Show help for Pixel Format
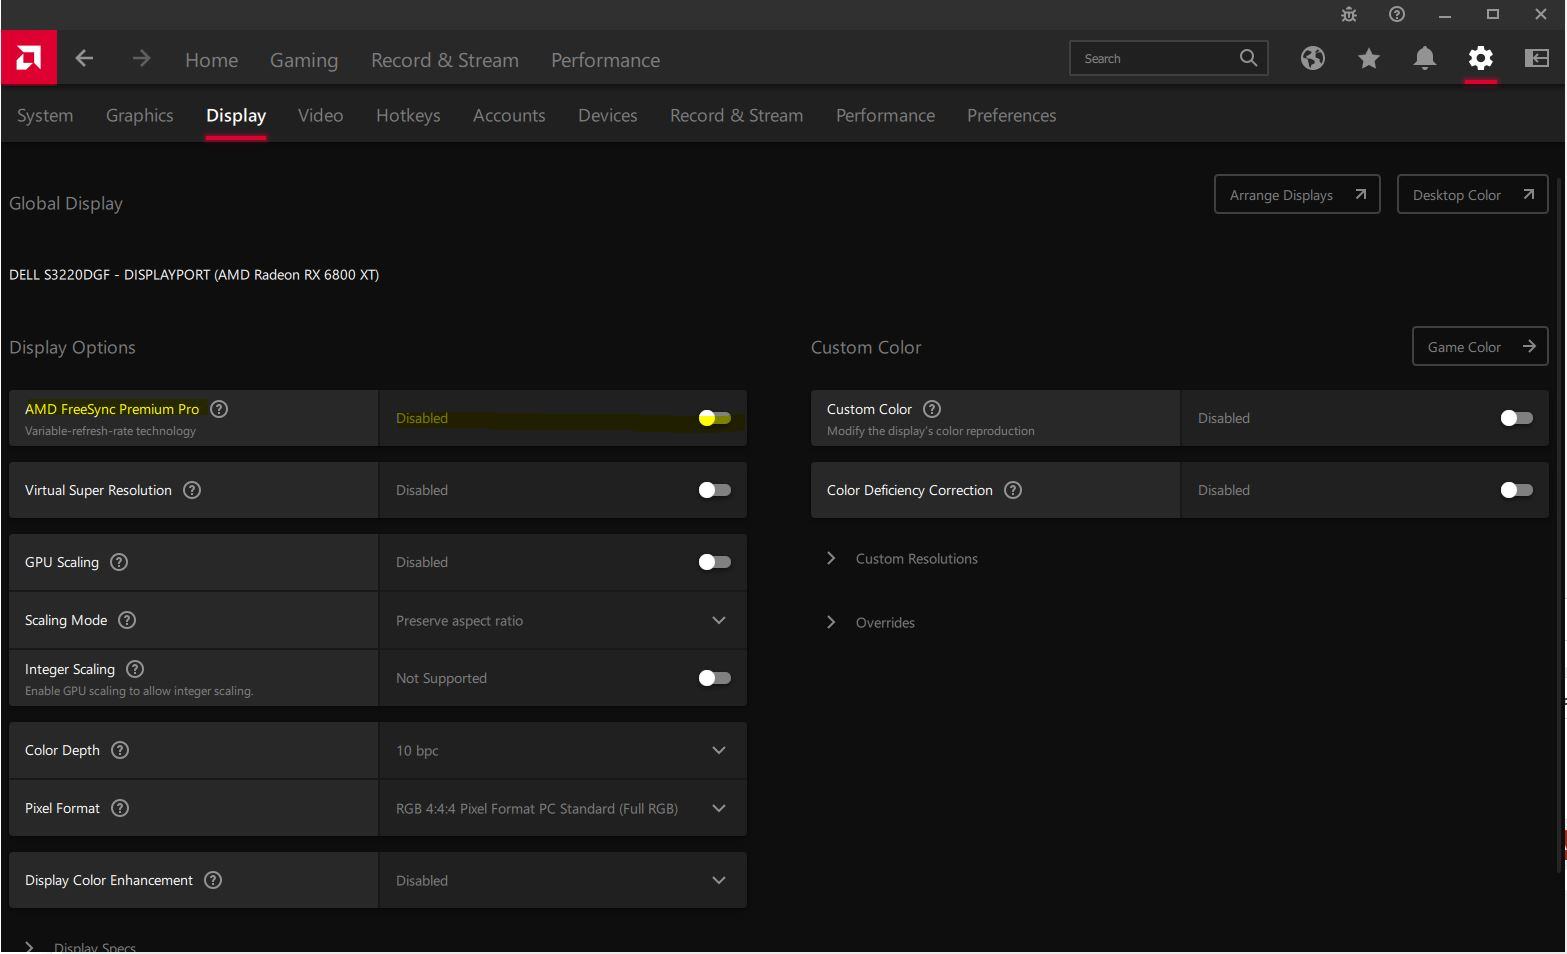This screenshot has height=954, width=1567. [x=120, y=808]
